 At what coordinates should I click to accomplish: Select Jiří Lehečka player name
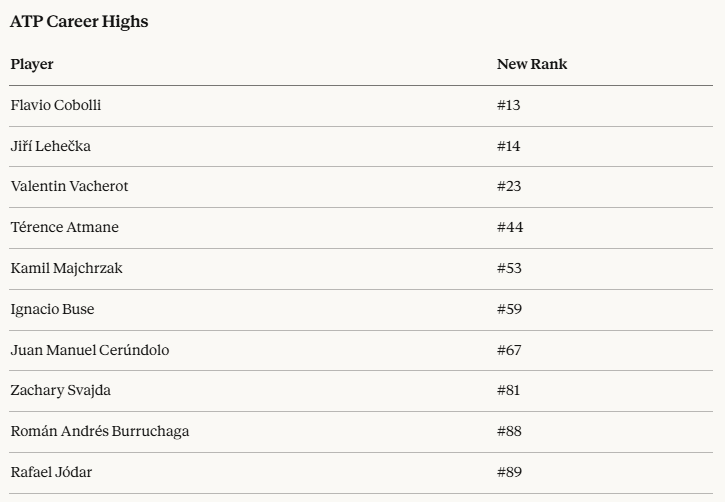pos(51,146)
